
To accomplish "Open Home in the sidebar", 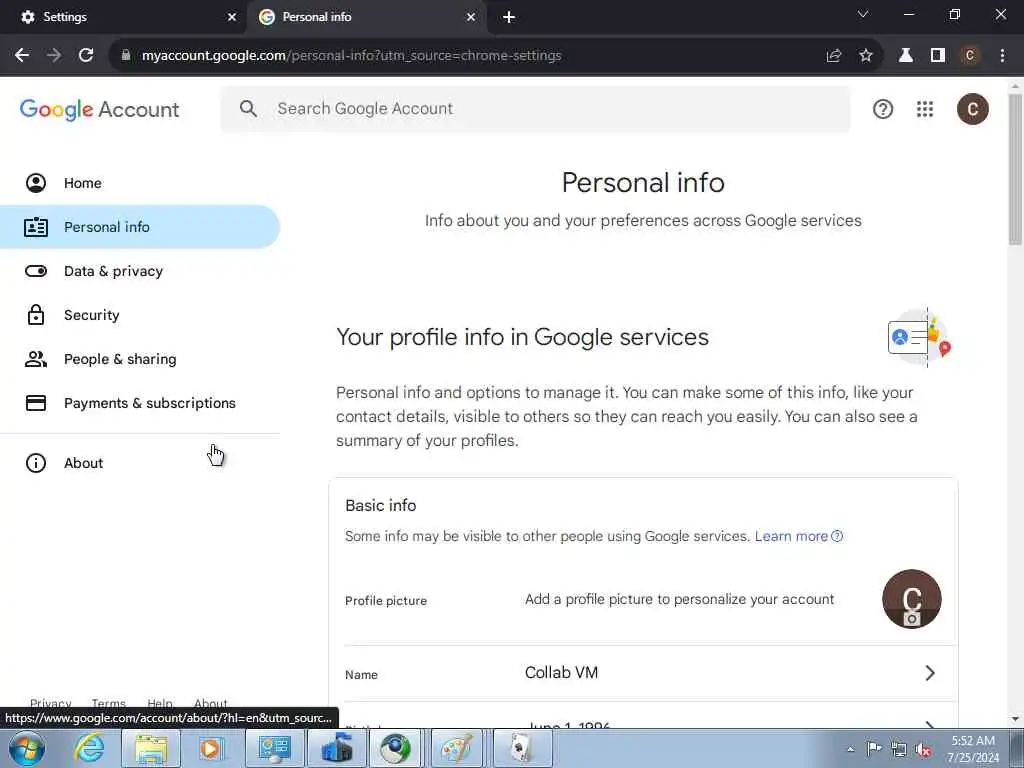I will [140, 183].
